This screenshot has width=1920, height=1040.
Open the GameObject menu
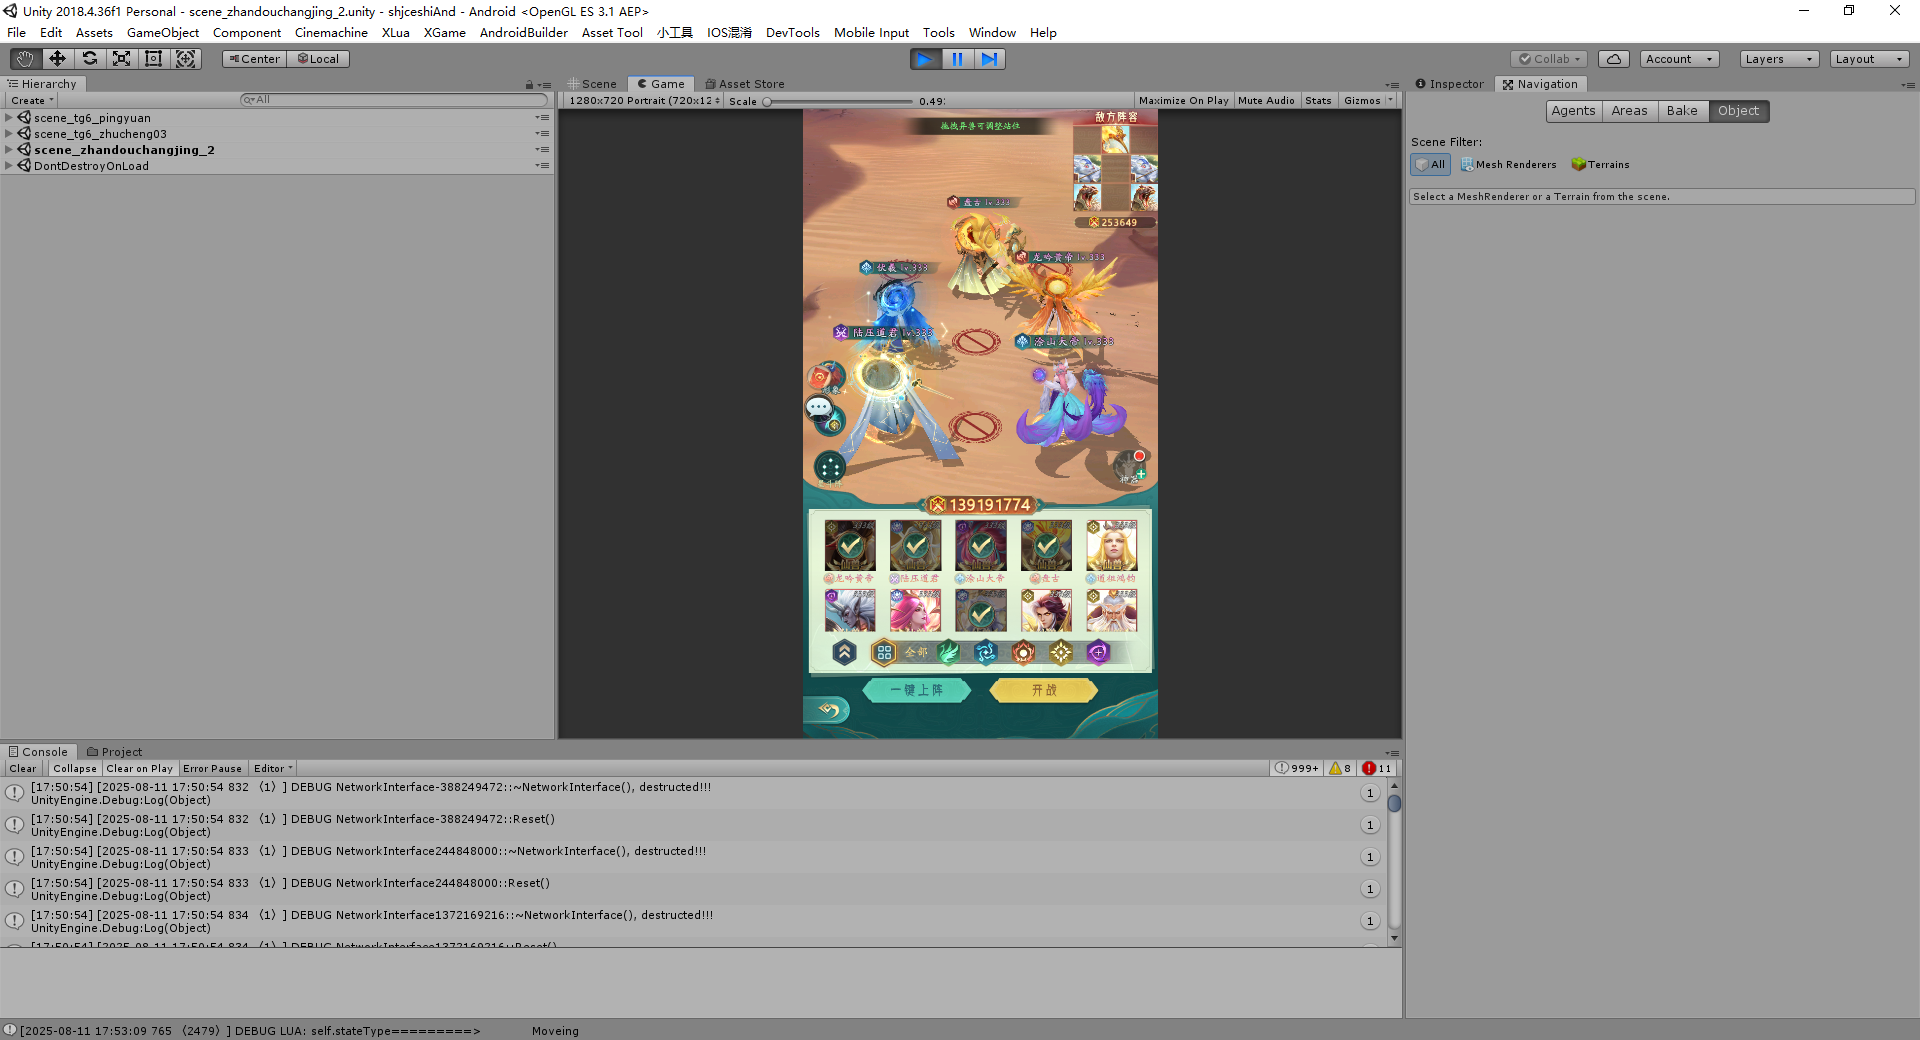(163, 33)
